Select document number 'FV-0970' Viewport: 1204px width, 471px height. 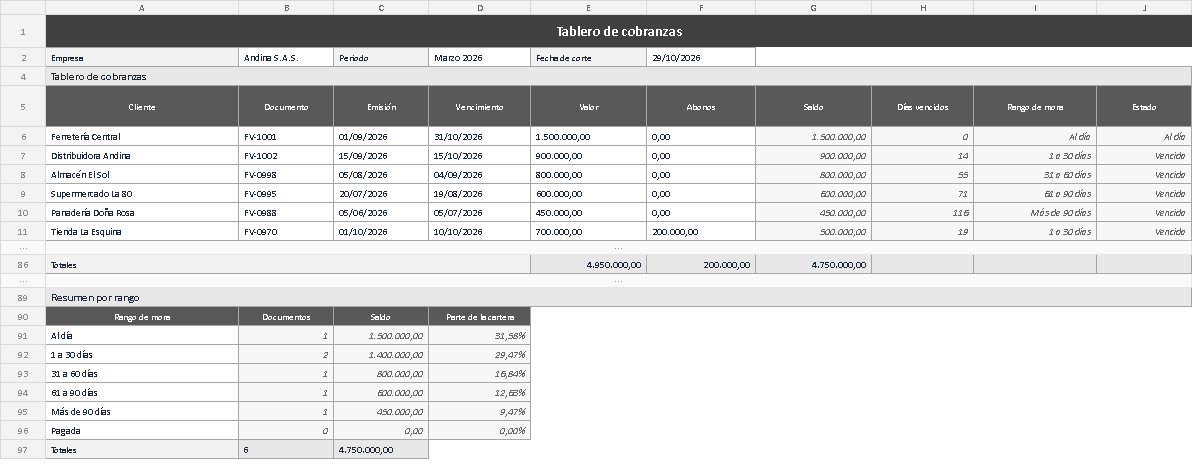click(286, 232)
